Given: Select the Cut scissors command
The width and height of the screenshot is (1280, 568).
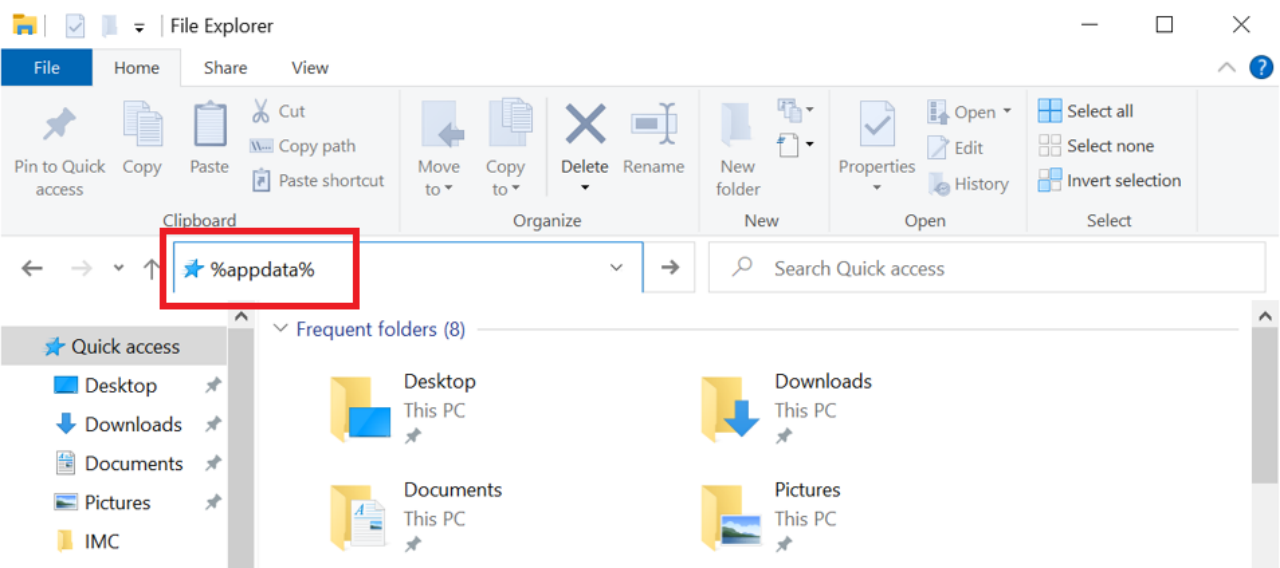Looking at the screenshot, I should (278, 110).
